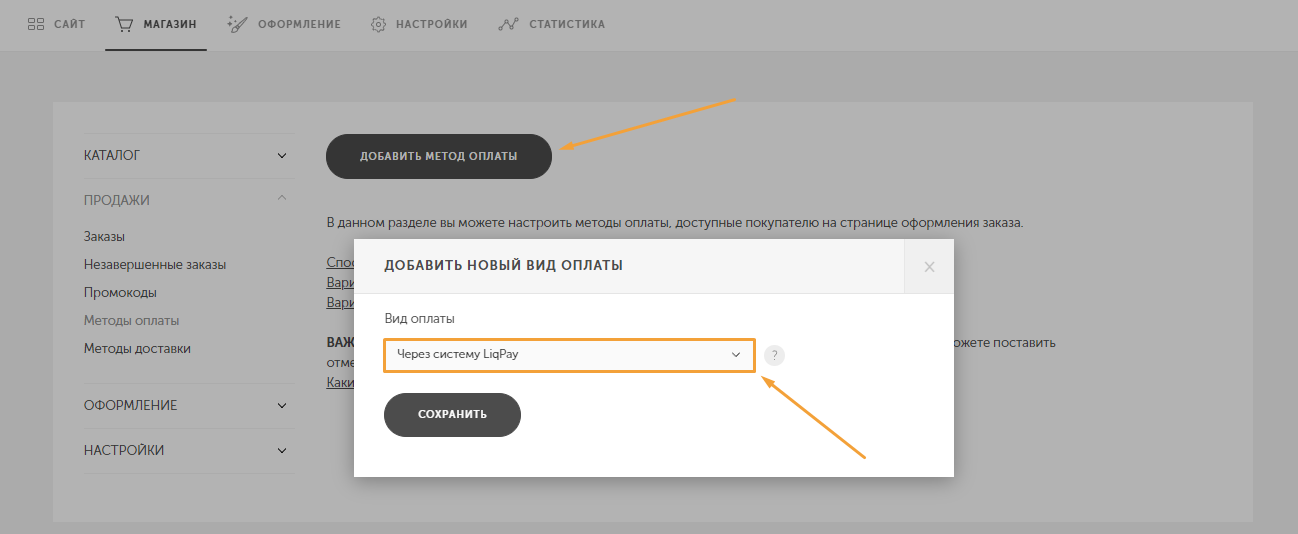This screenshot has height=534, width=1298.
Task: Click the statistics graph icon
Action: (x=508, y=24)
